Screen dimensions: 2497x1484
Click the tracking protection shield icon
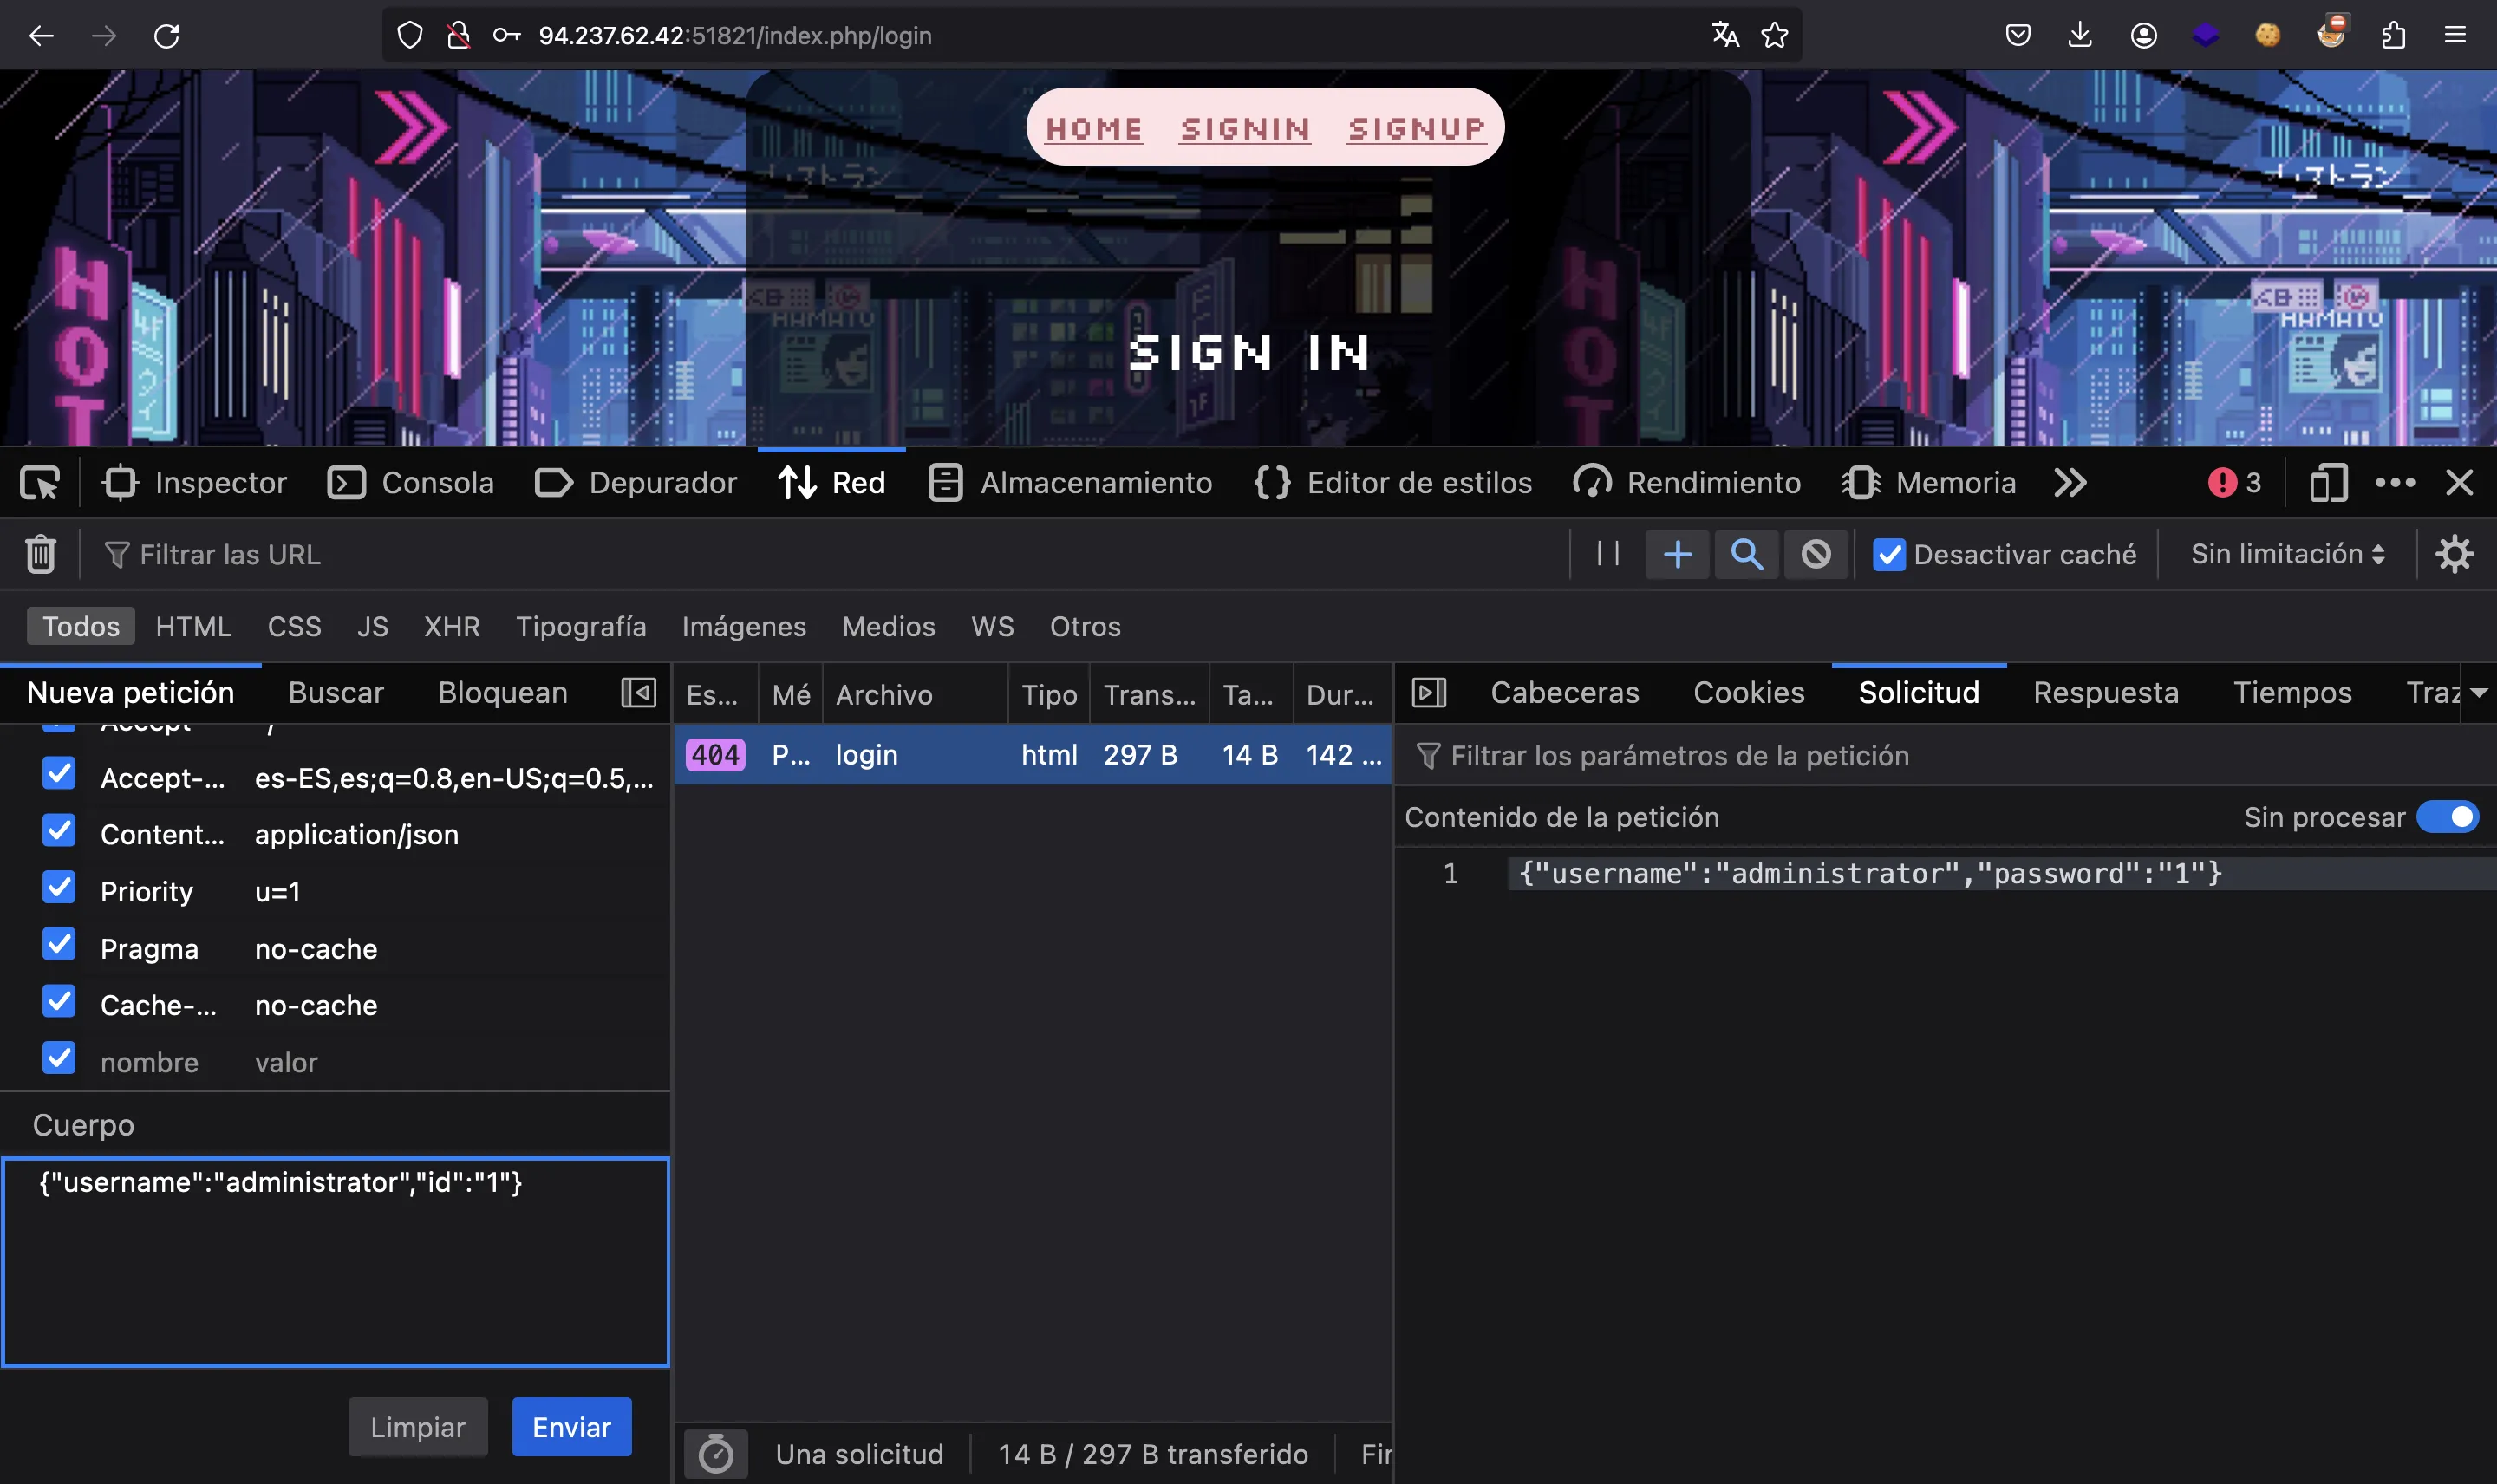click(x=410, y=36)
